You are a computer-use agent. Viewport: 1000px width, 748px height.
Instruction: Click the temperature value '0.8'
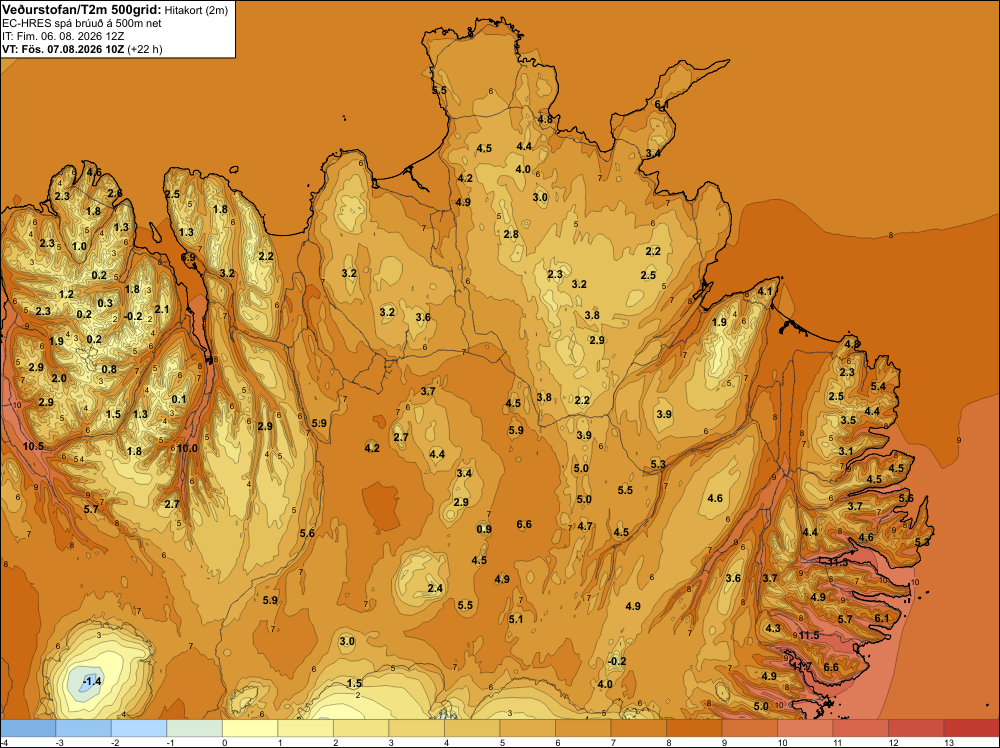[x=109, y=369]
